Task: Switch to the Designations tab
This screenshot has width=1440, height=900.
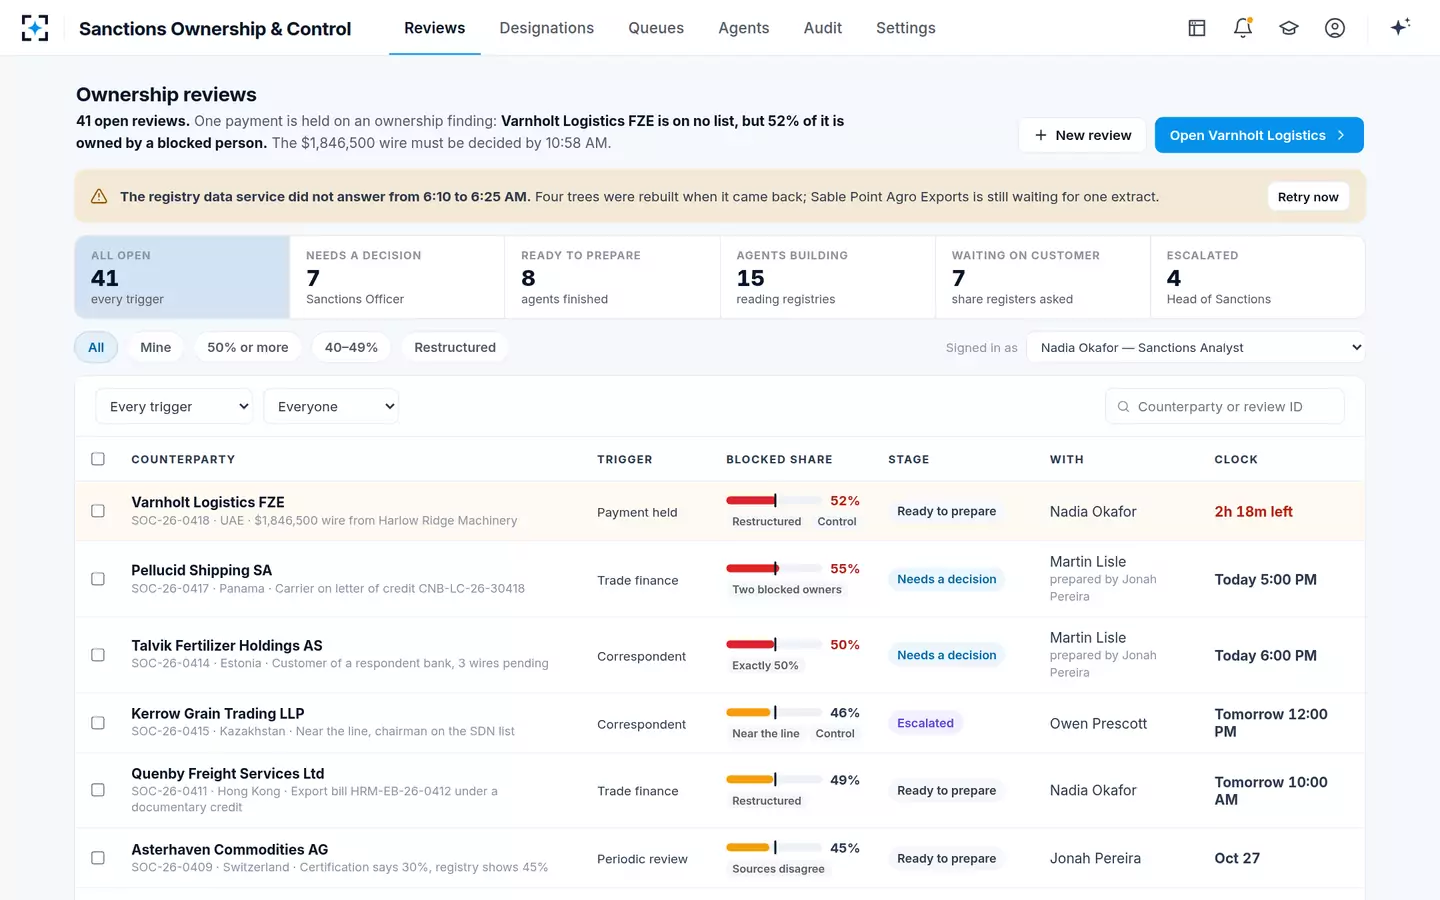Action: (546, 28)
